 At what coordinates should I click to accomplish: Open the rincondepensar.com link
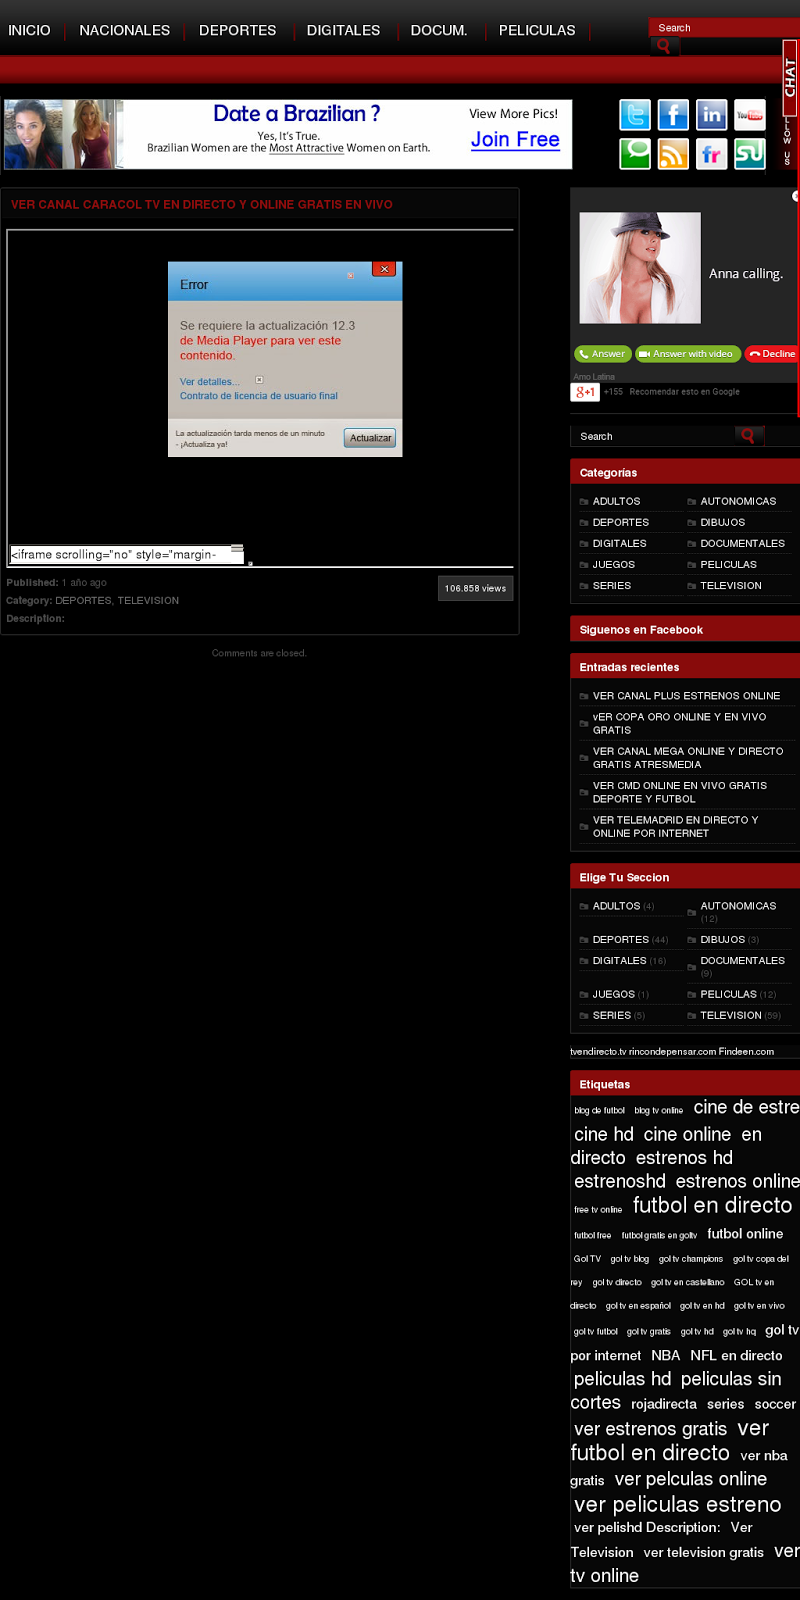(x=672, y=1052)
